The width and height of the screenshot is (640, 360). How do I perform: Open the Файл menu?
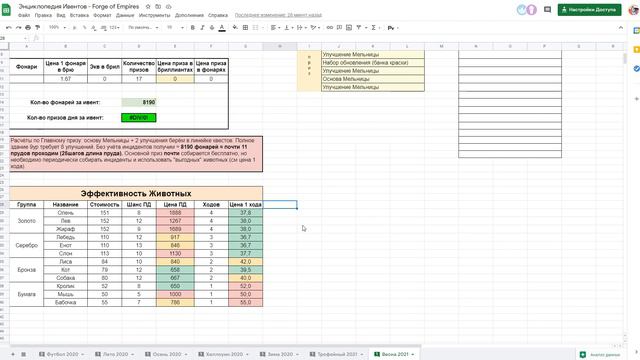[x=24, y=15]
